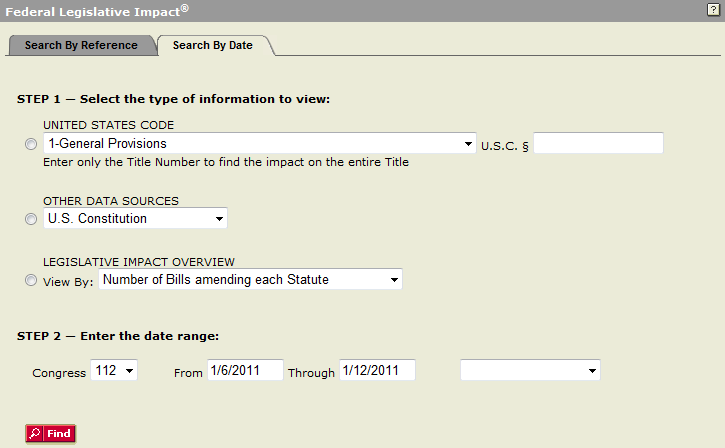This screenshot has width=725, height=448.
Task: Select the United States Code radio button
Action: [x=31, y=144]
